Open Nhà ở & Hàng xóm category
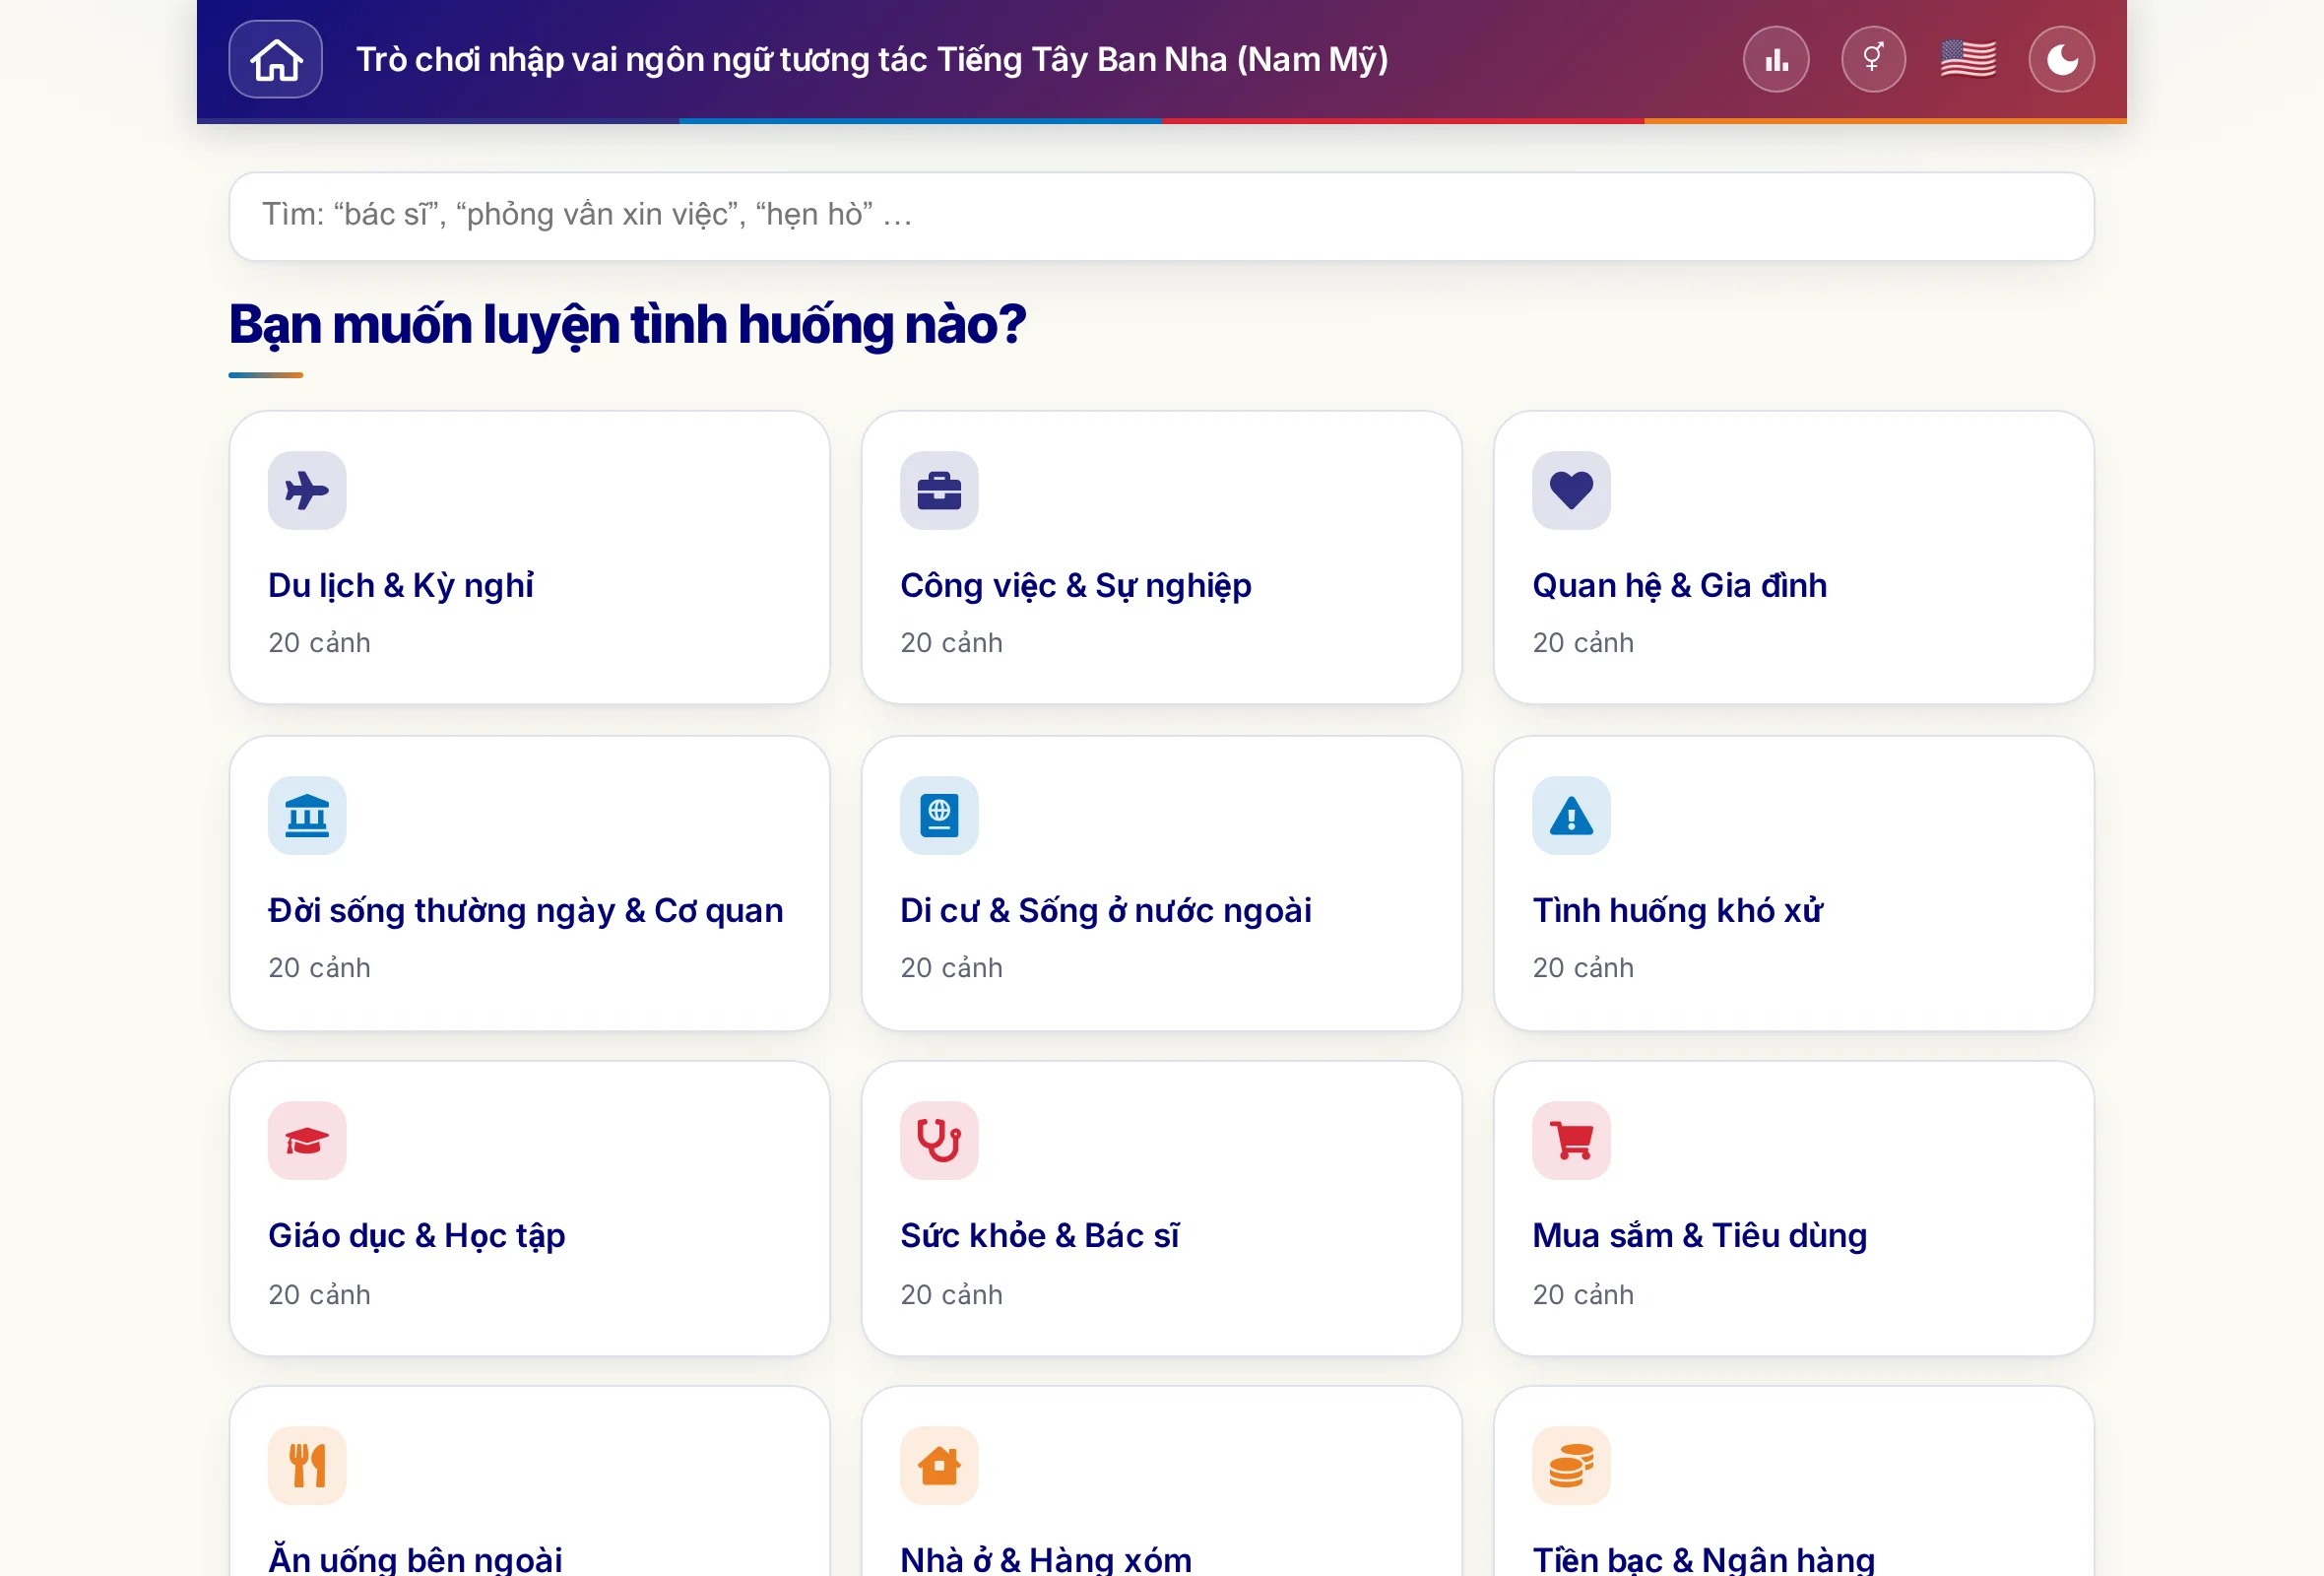The height and width of the screenshot is (1576, 2324). 1161,1482
